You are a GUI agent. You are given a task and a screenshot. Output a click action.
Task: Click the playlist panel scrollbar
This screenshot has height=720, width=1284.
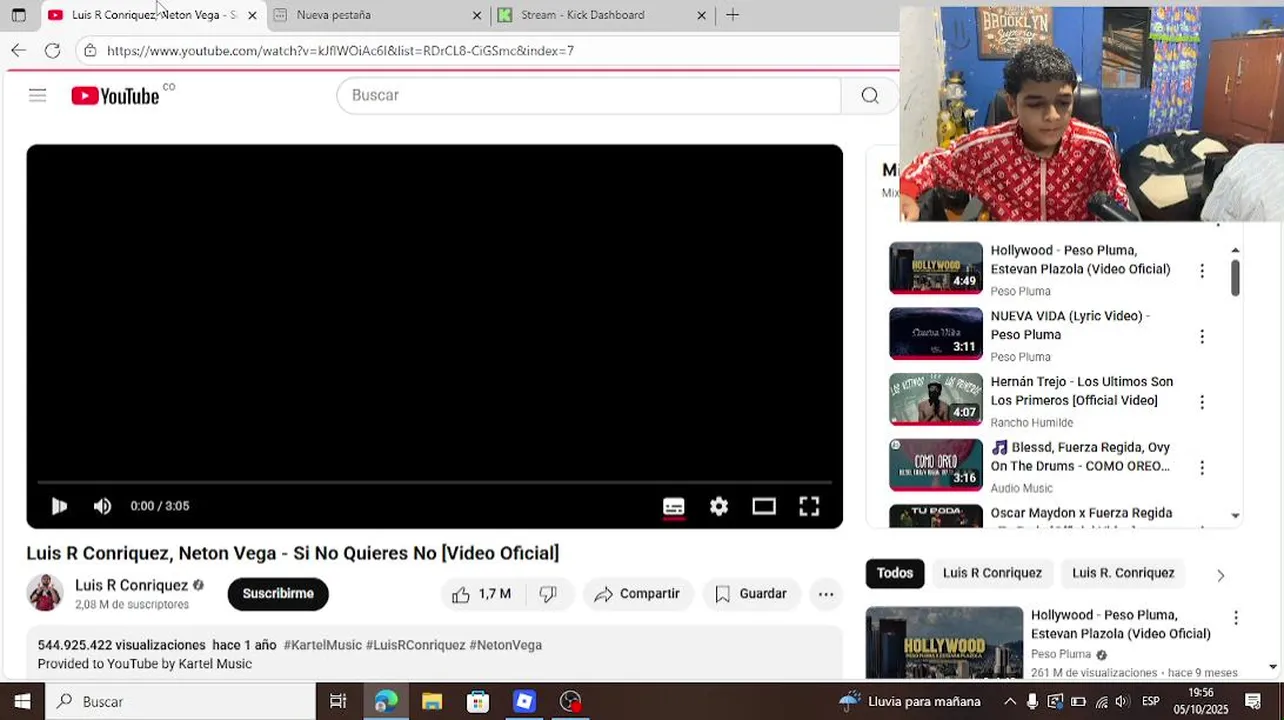coord(1235,277)
